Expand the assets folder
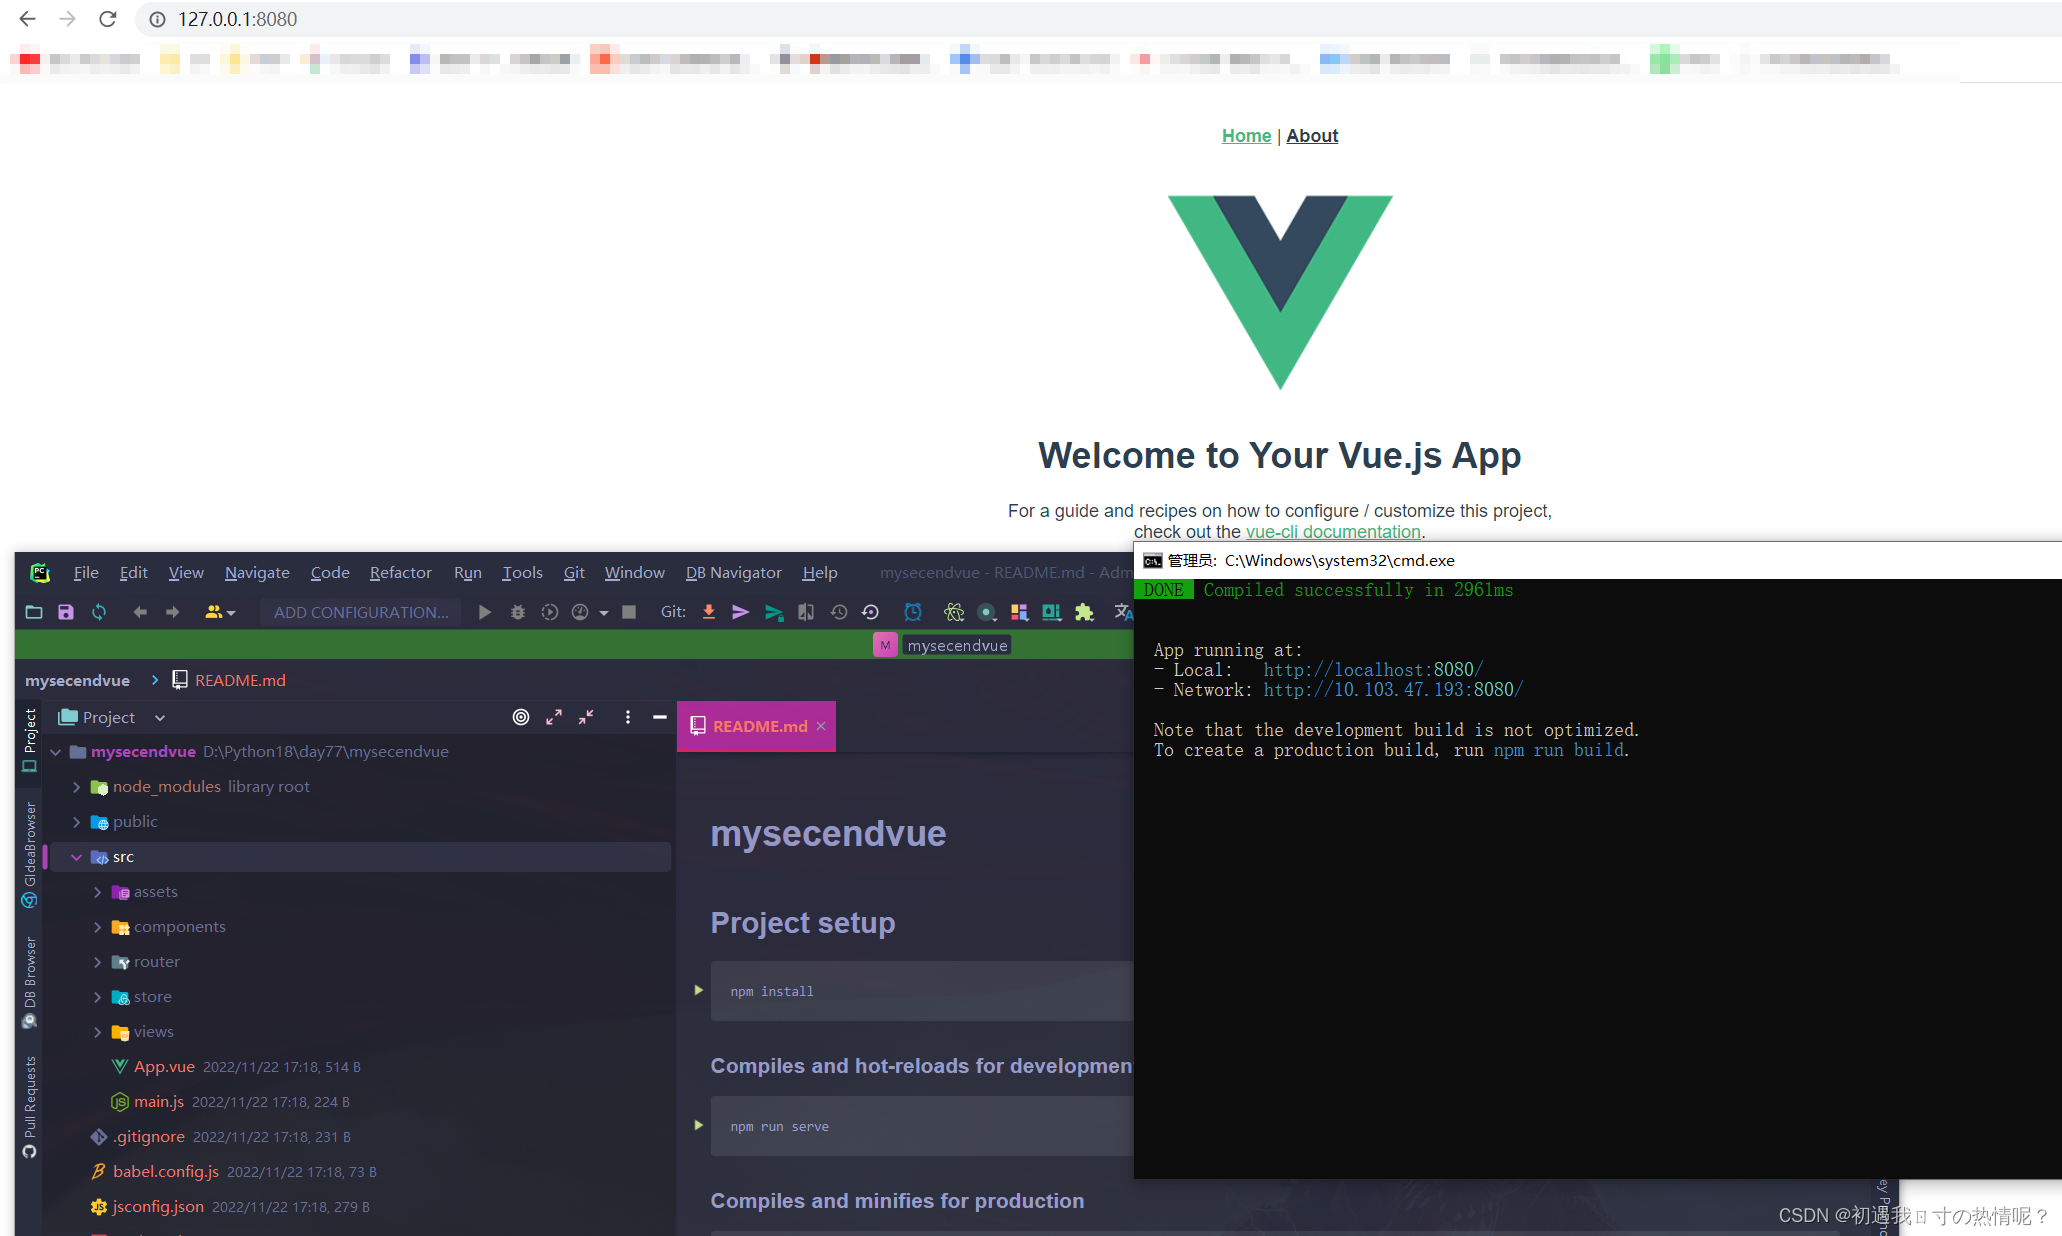The image size is (2062, 1236). pos(98,892)
